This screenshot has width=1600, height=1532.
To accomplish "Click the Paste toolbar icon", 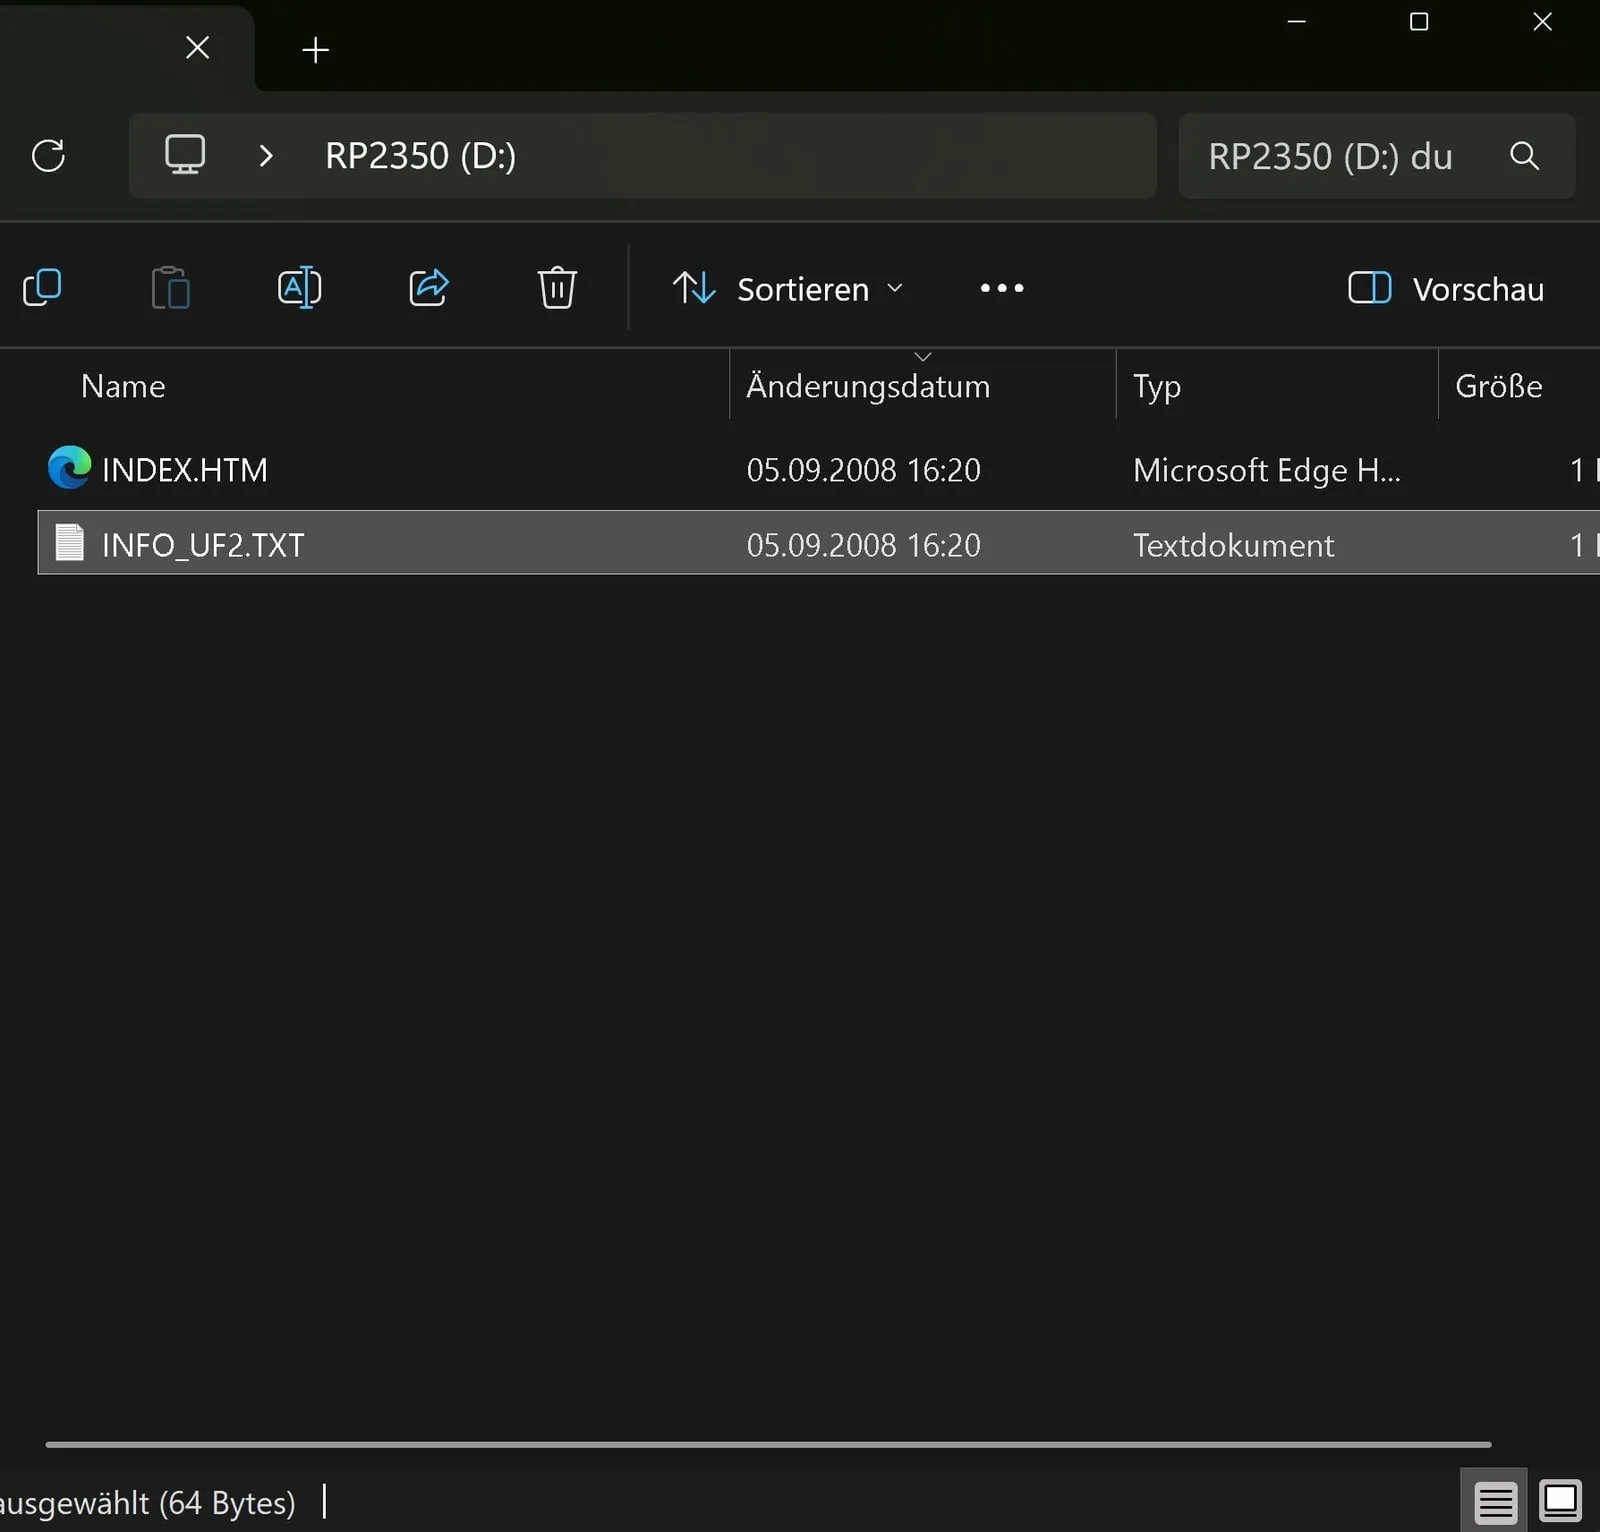I will (171, 289).
